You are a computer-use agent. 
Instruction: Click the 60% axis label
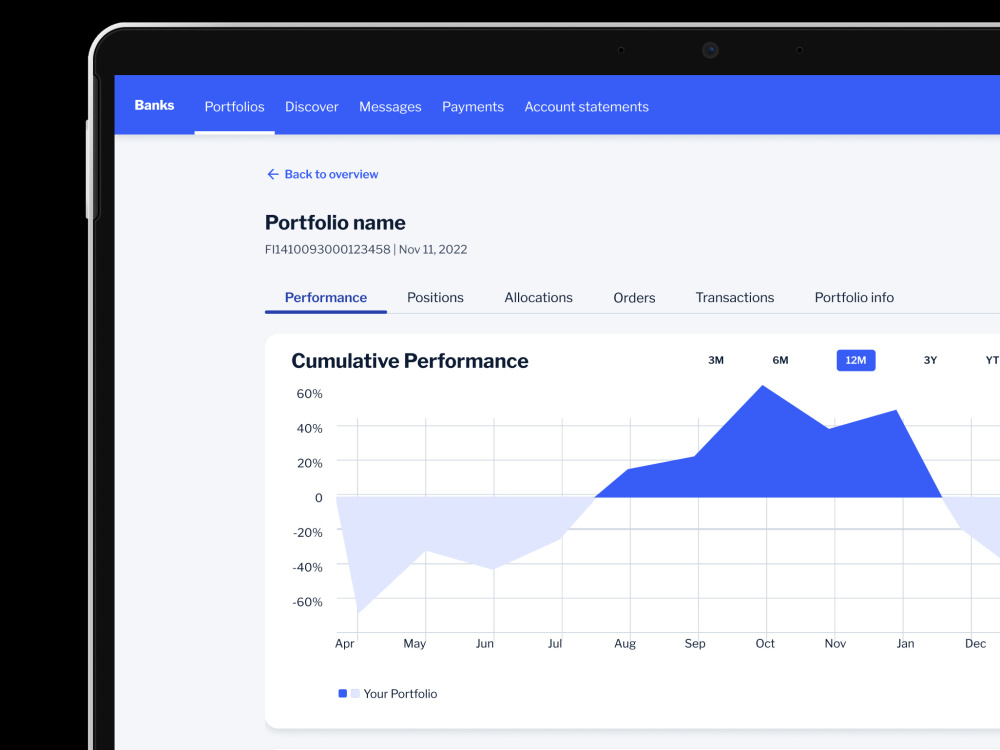pyautogui.click(x=309, y=393)
